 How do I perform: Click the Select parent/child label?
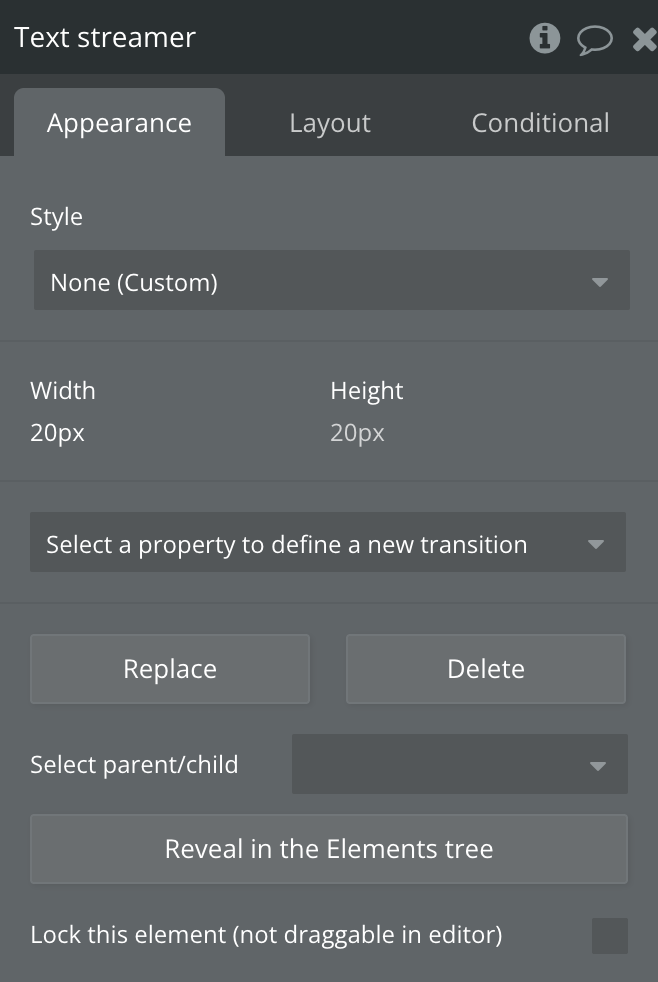pyautogui.click(x=134, y=765)
